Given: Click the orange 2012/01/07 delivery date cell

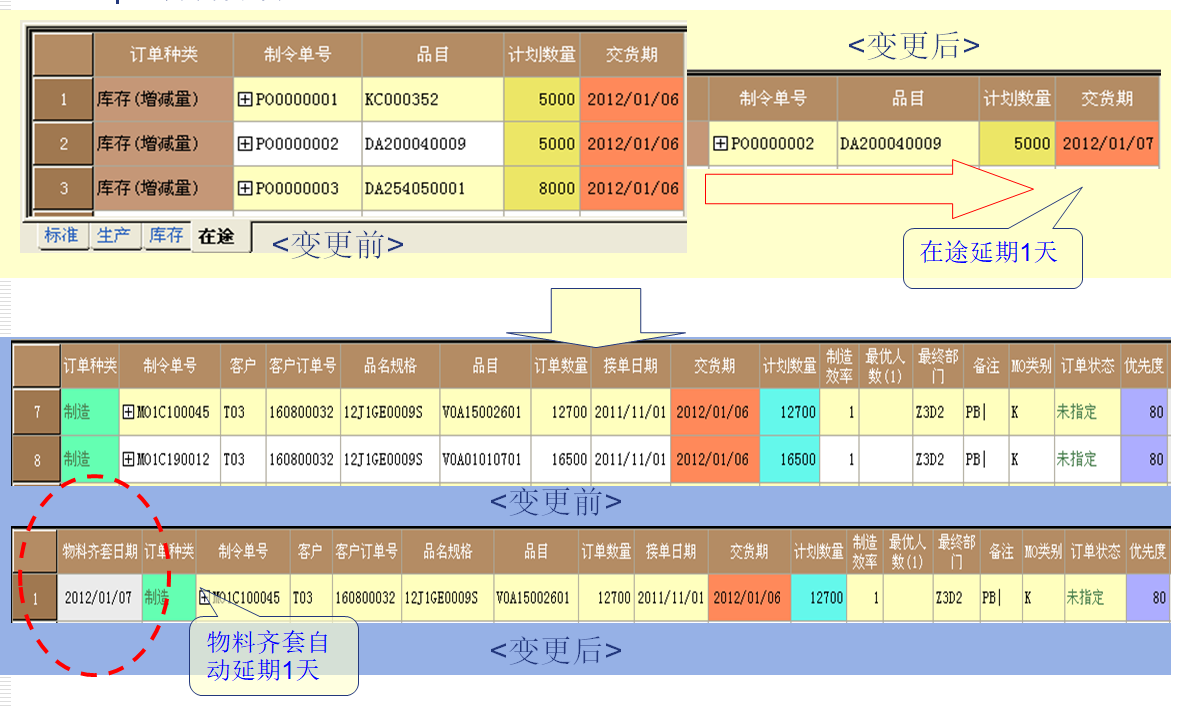Looking at the screenshot, I should click(1107, 143).
